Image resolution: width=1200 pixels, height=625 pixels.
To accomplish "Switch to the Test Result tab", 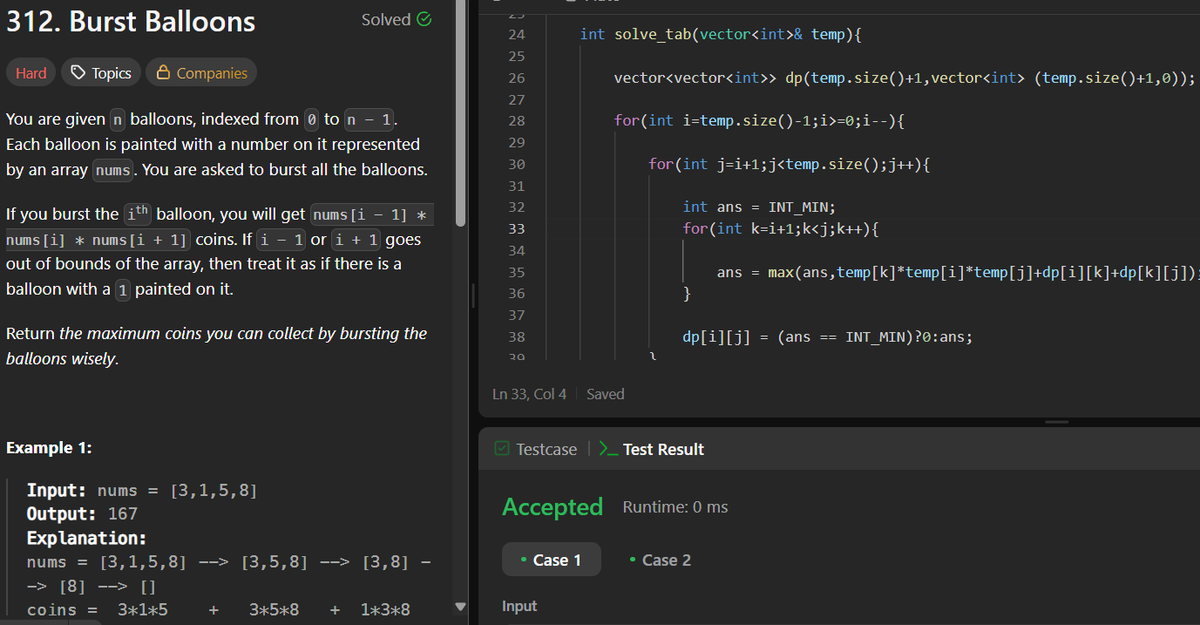I will coord(651,449).
